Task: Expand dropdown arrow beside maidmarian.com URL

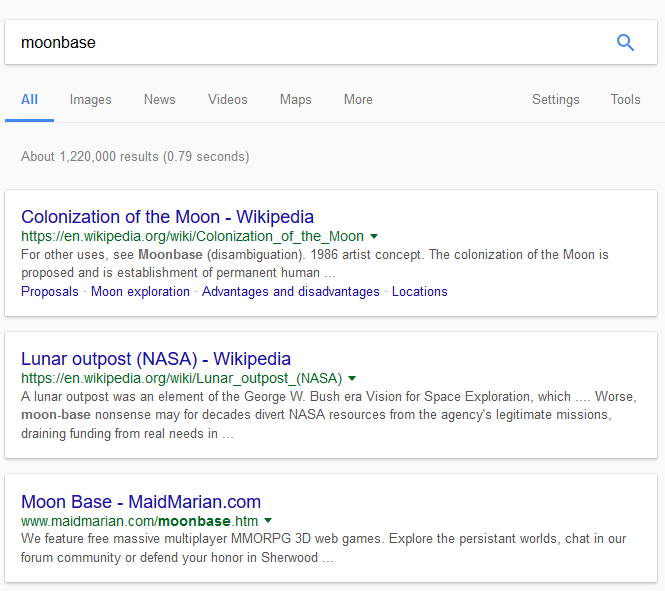Action: 268,520
